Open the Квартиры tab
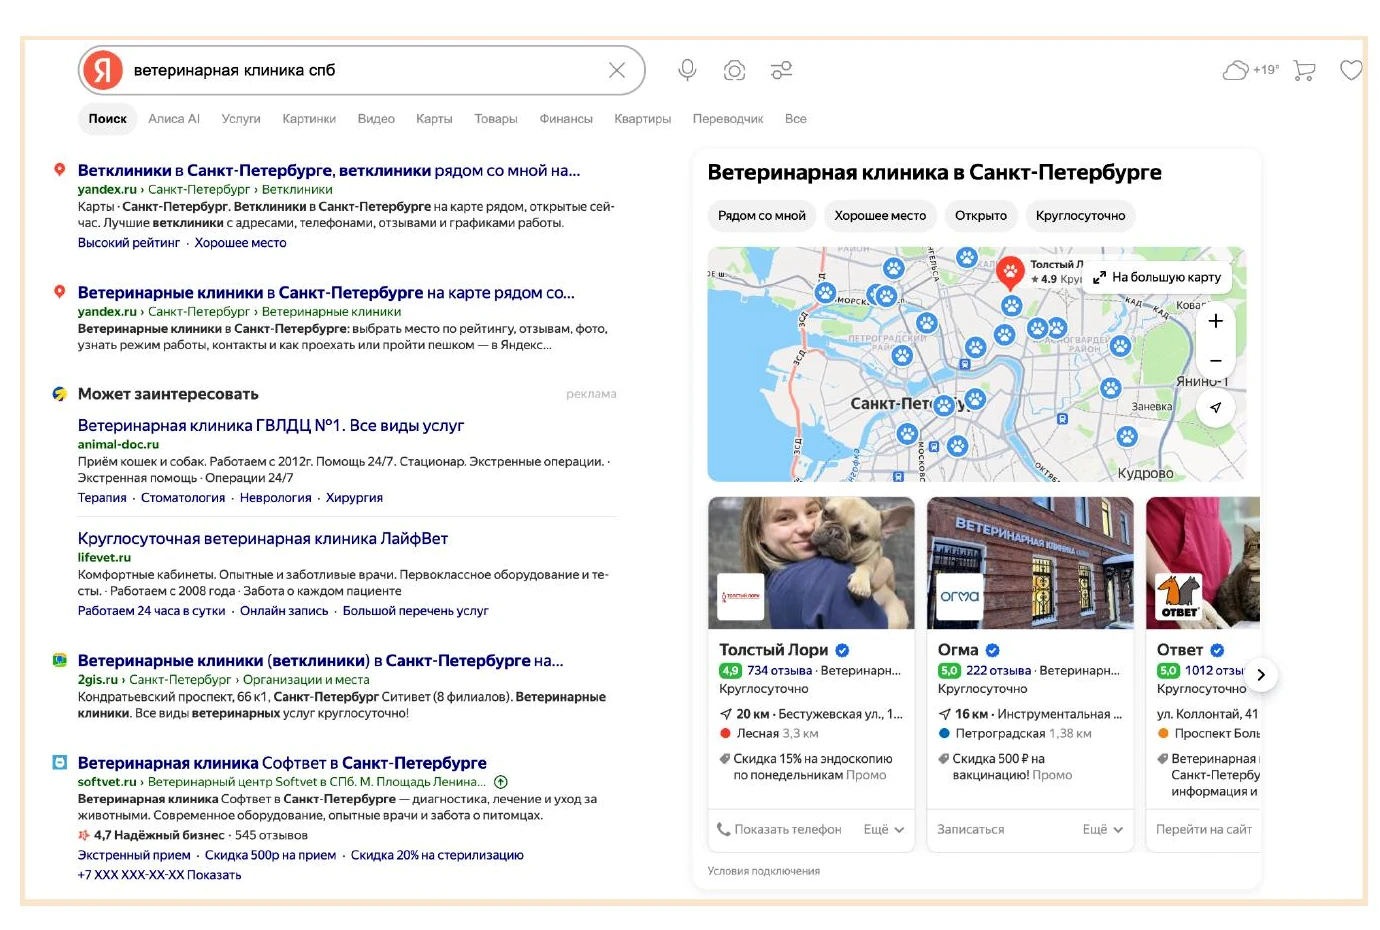Viewport: 1380px width, 930px height. click(643, 119)
